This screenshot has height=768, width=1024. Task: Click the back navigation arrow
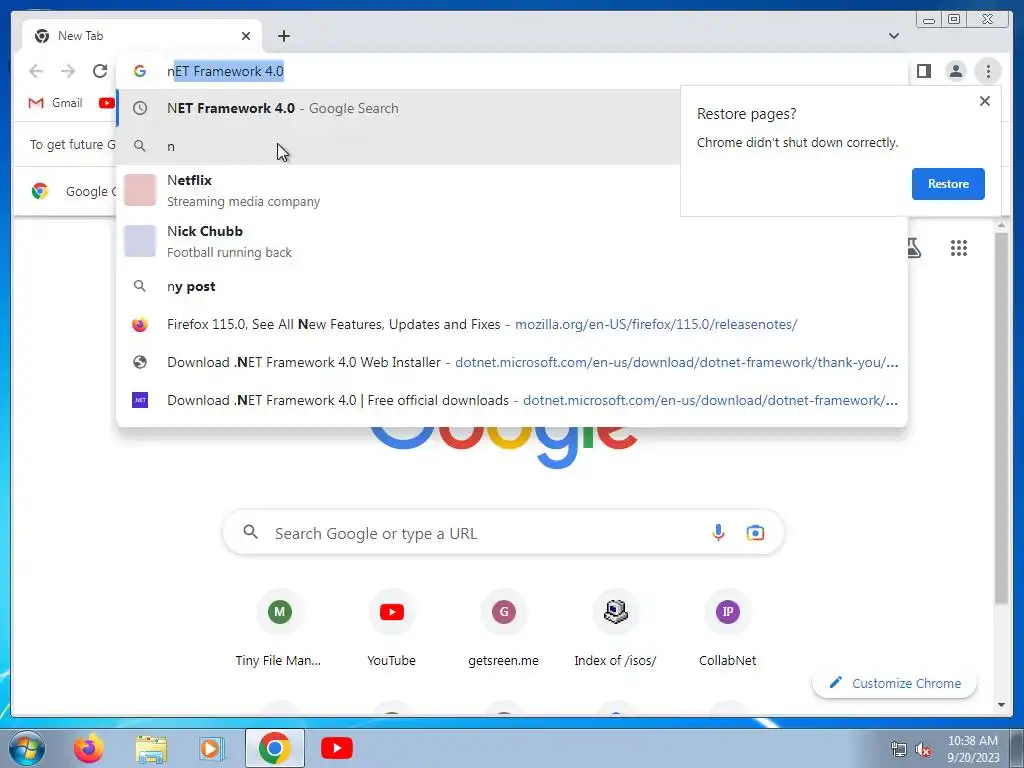pyautogui.click(x=36, y=71)
